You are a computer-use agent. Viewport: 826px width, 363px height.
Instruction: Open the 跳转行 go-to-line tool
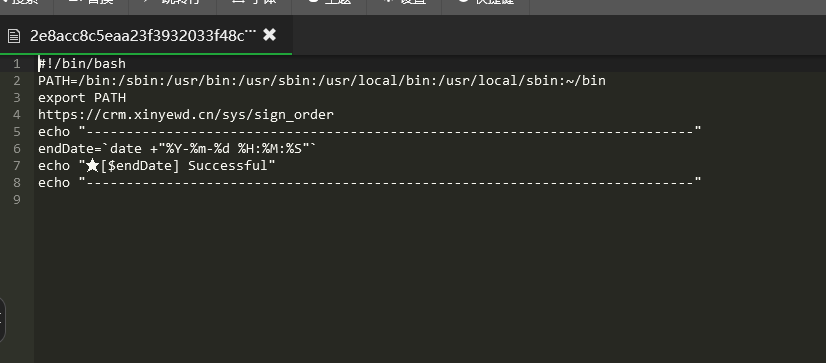(173, 3)
